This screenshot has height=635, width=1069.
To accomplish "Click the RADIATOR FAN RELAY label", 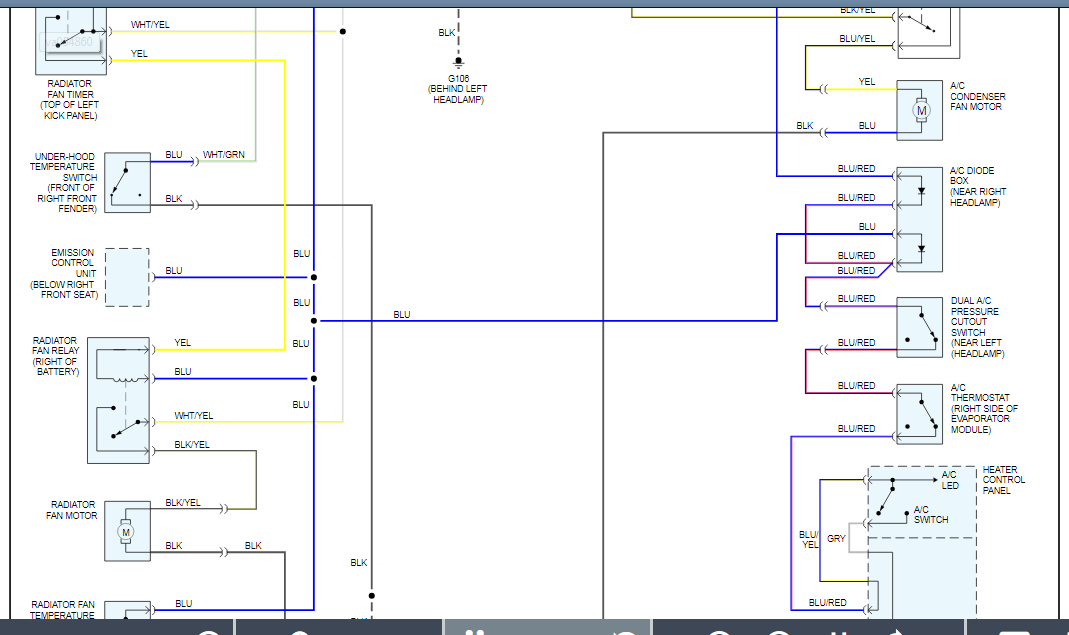I will pyautogui.click(x=56, y=356).
